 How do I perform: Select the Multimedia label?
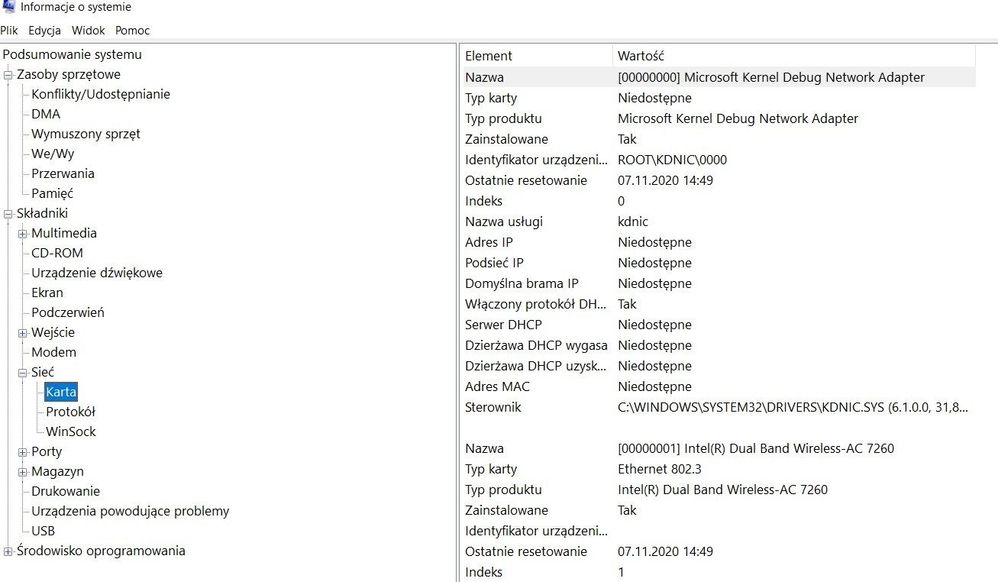pyautogui.click(x=64, y=233)
